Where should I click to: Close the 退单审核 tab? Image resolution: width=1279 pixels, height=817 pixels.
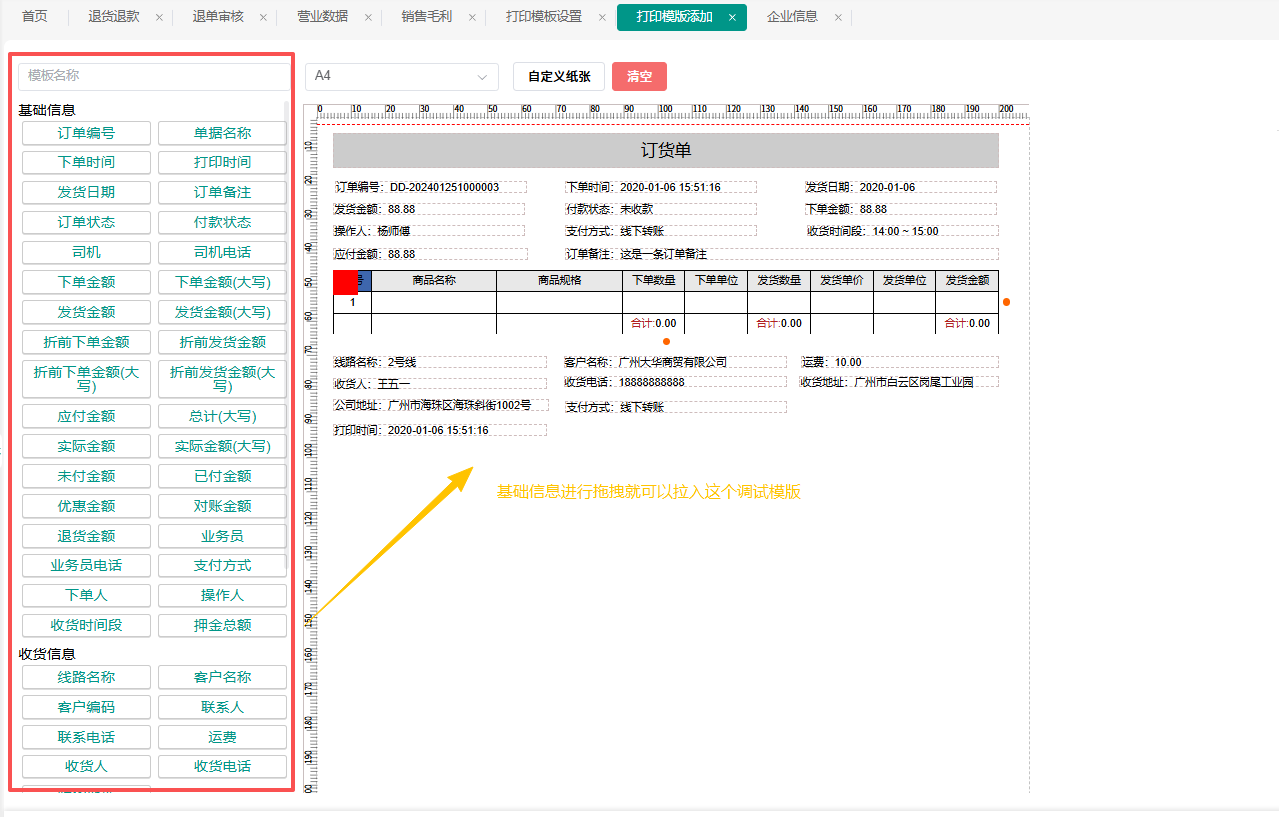(263, 17)
